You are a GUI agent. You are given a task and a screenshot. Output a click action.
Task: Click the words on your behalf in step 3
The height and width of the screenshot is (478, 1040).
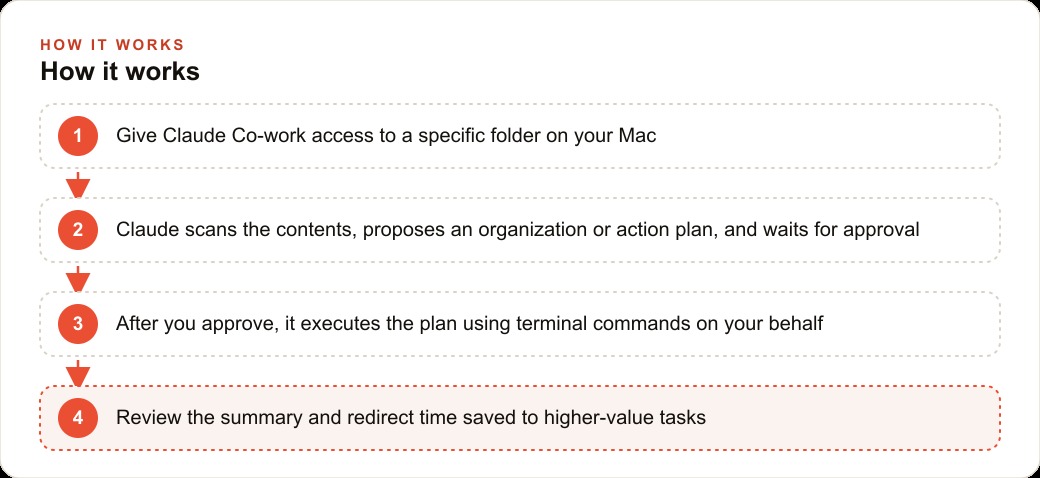point(758,324)
